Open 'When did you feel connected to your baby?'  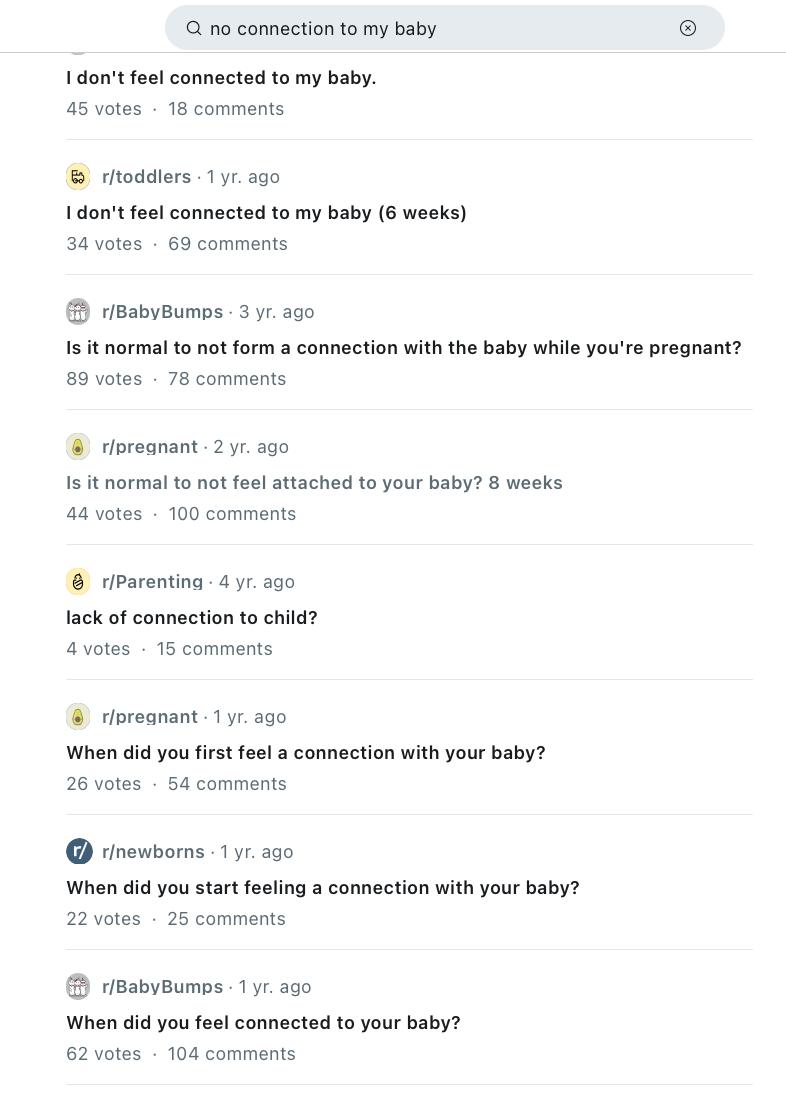(264, 1023)
